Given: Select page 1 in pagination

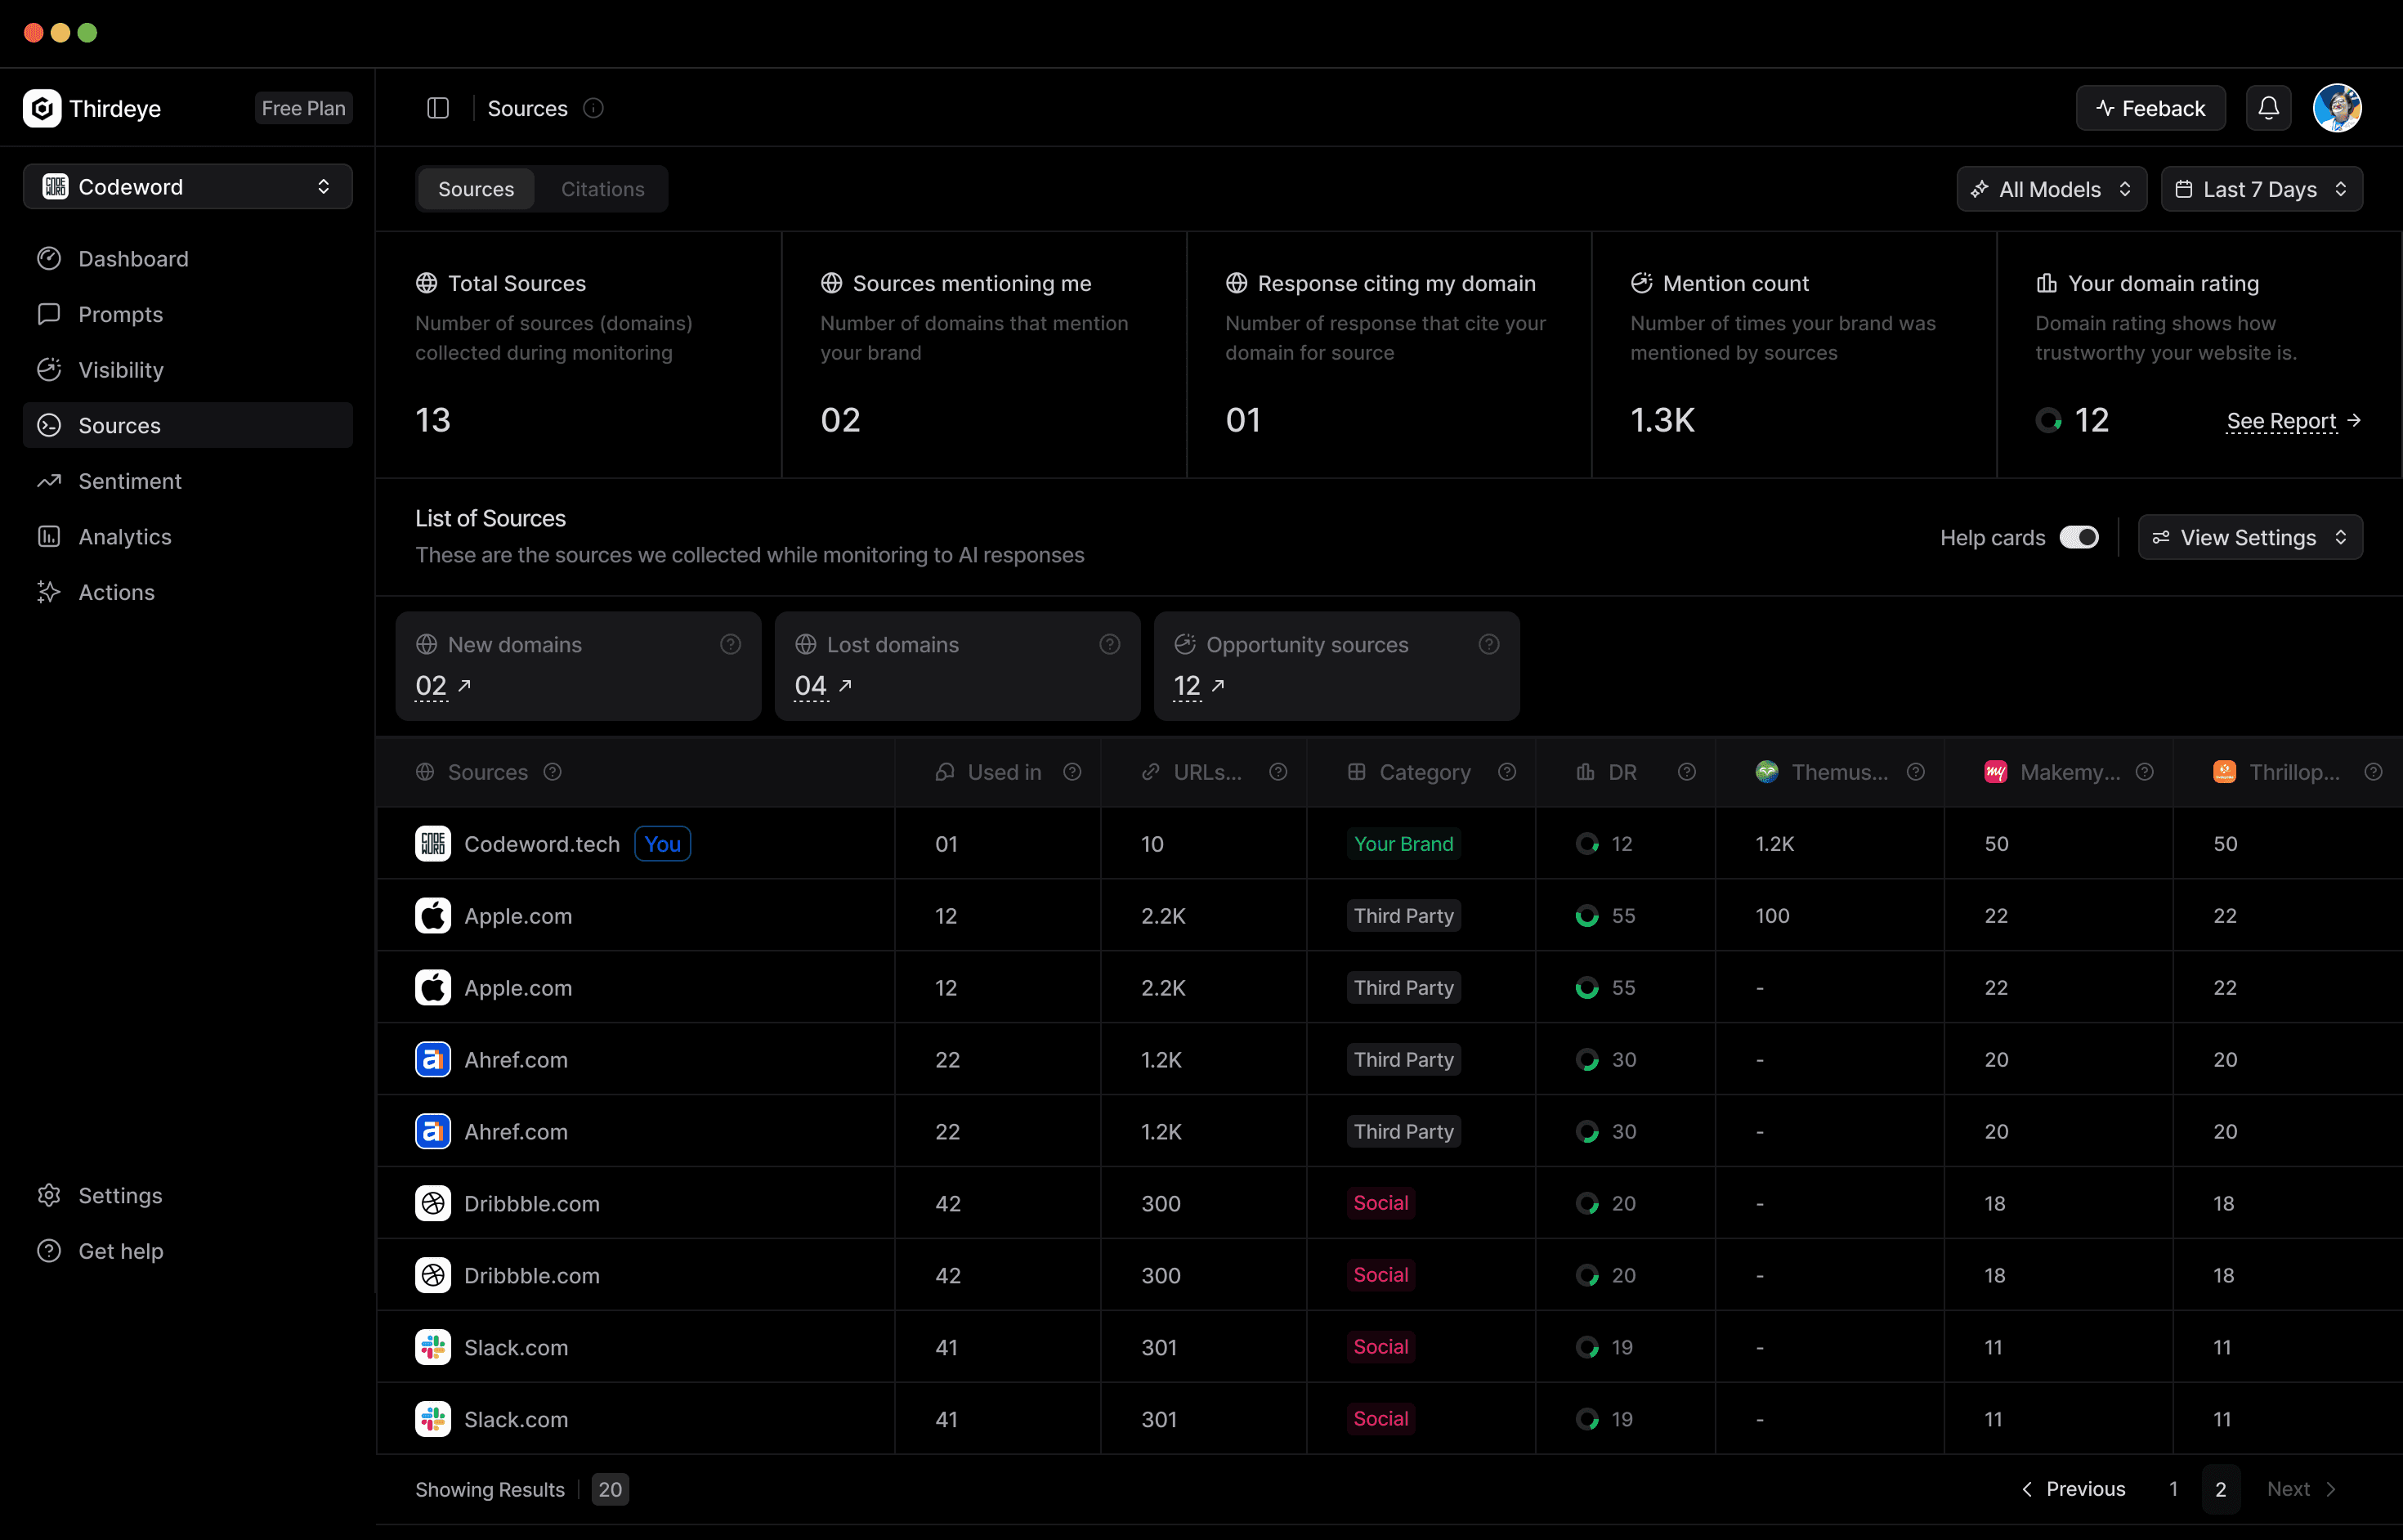Looking at the screenshot, I should click(x=2173, y=1489).
